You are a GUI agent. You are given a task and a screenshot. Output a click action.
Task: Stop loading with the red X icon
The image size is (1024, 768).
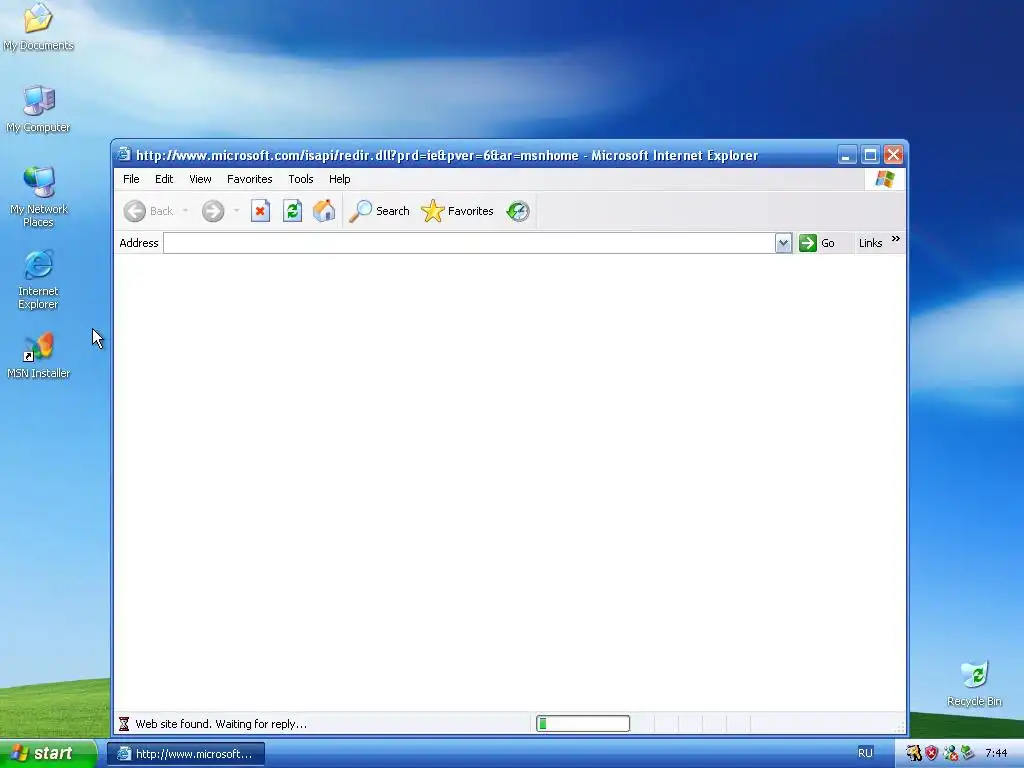click(260, 211)
